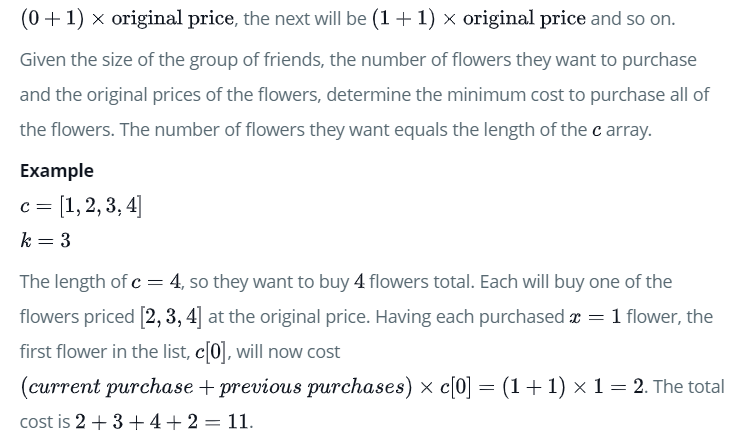The image size is (741, 436).
Task: Click the phrase 'will now cost'
Action: click(x=288, y=352)
